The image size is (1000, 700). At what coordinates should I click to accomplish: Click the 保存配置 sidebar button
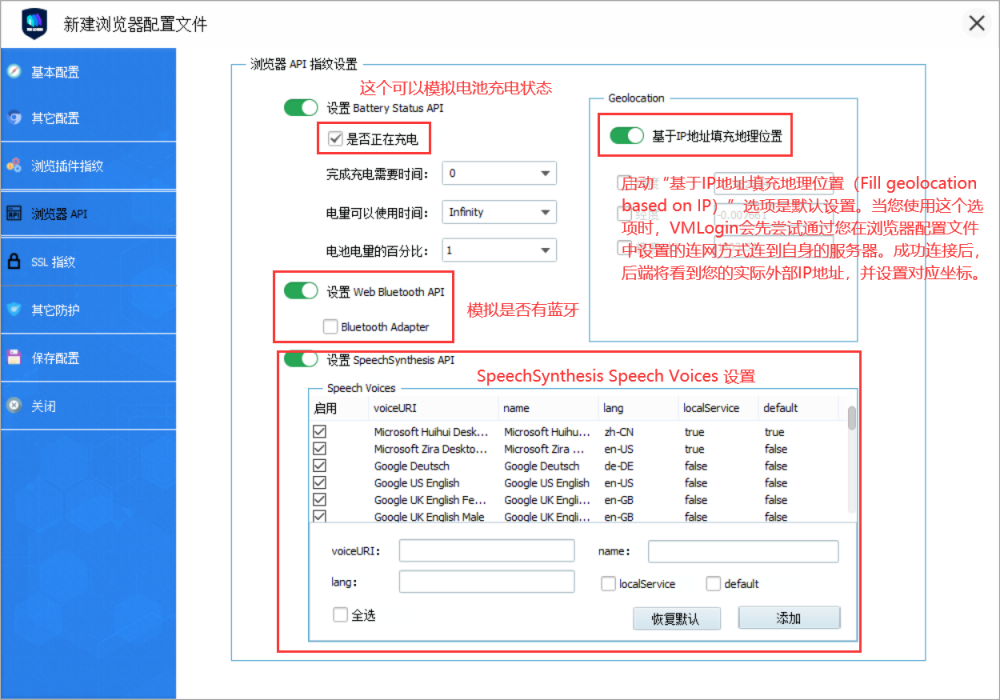coord(88,358)
